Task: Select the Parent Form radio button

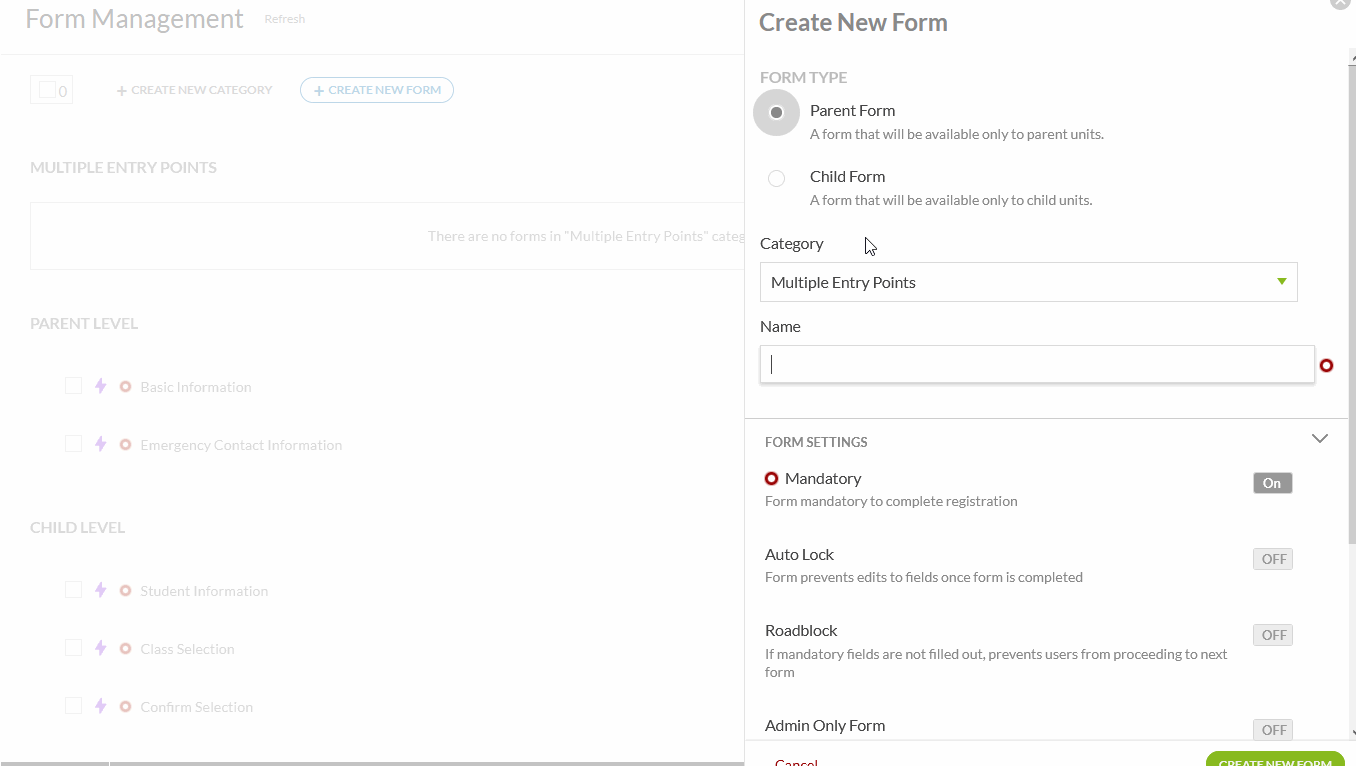Action: (x=776, y=113)
